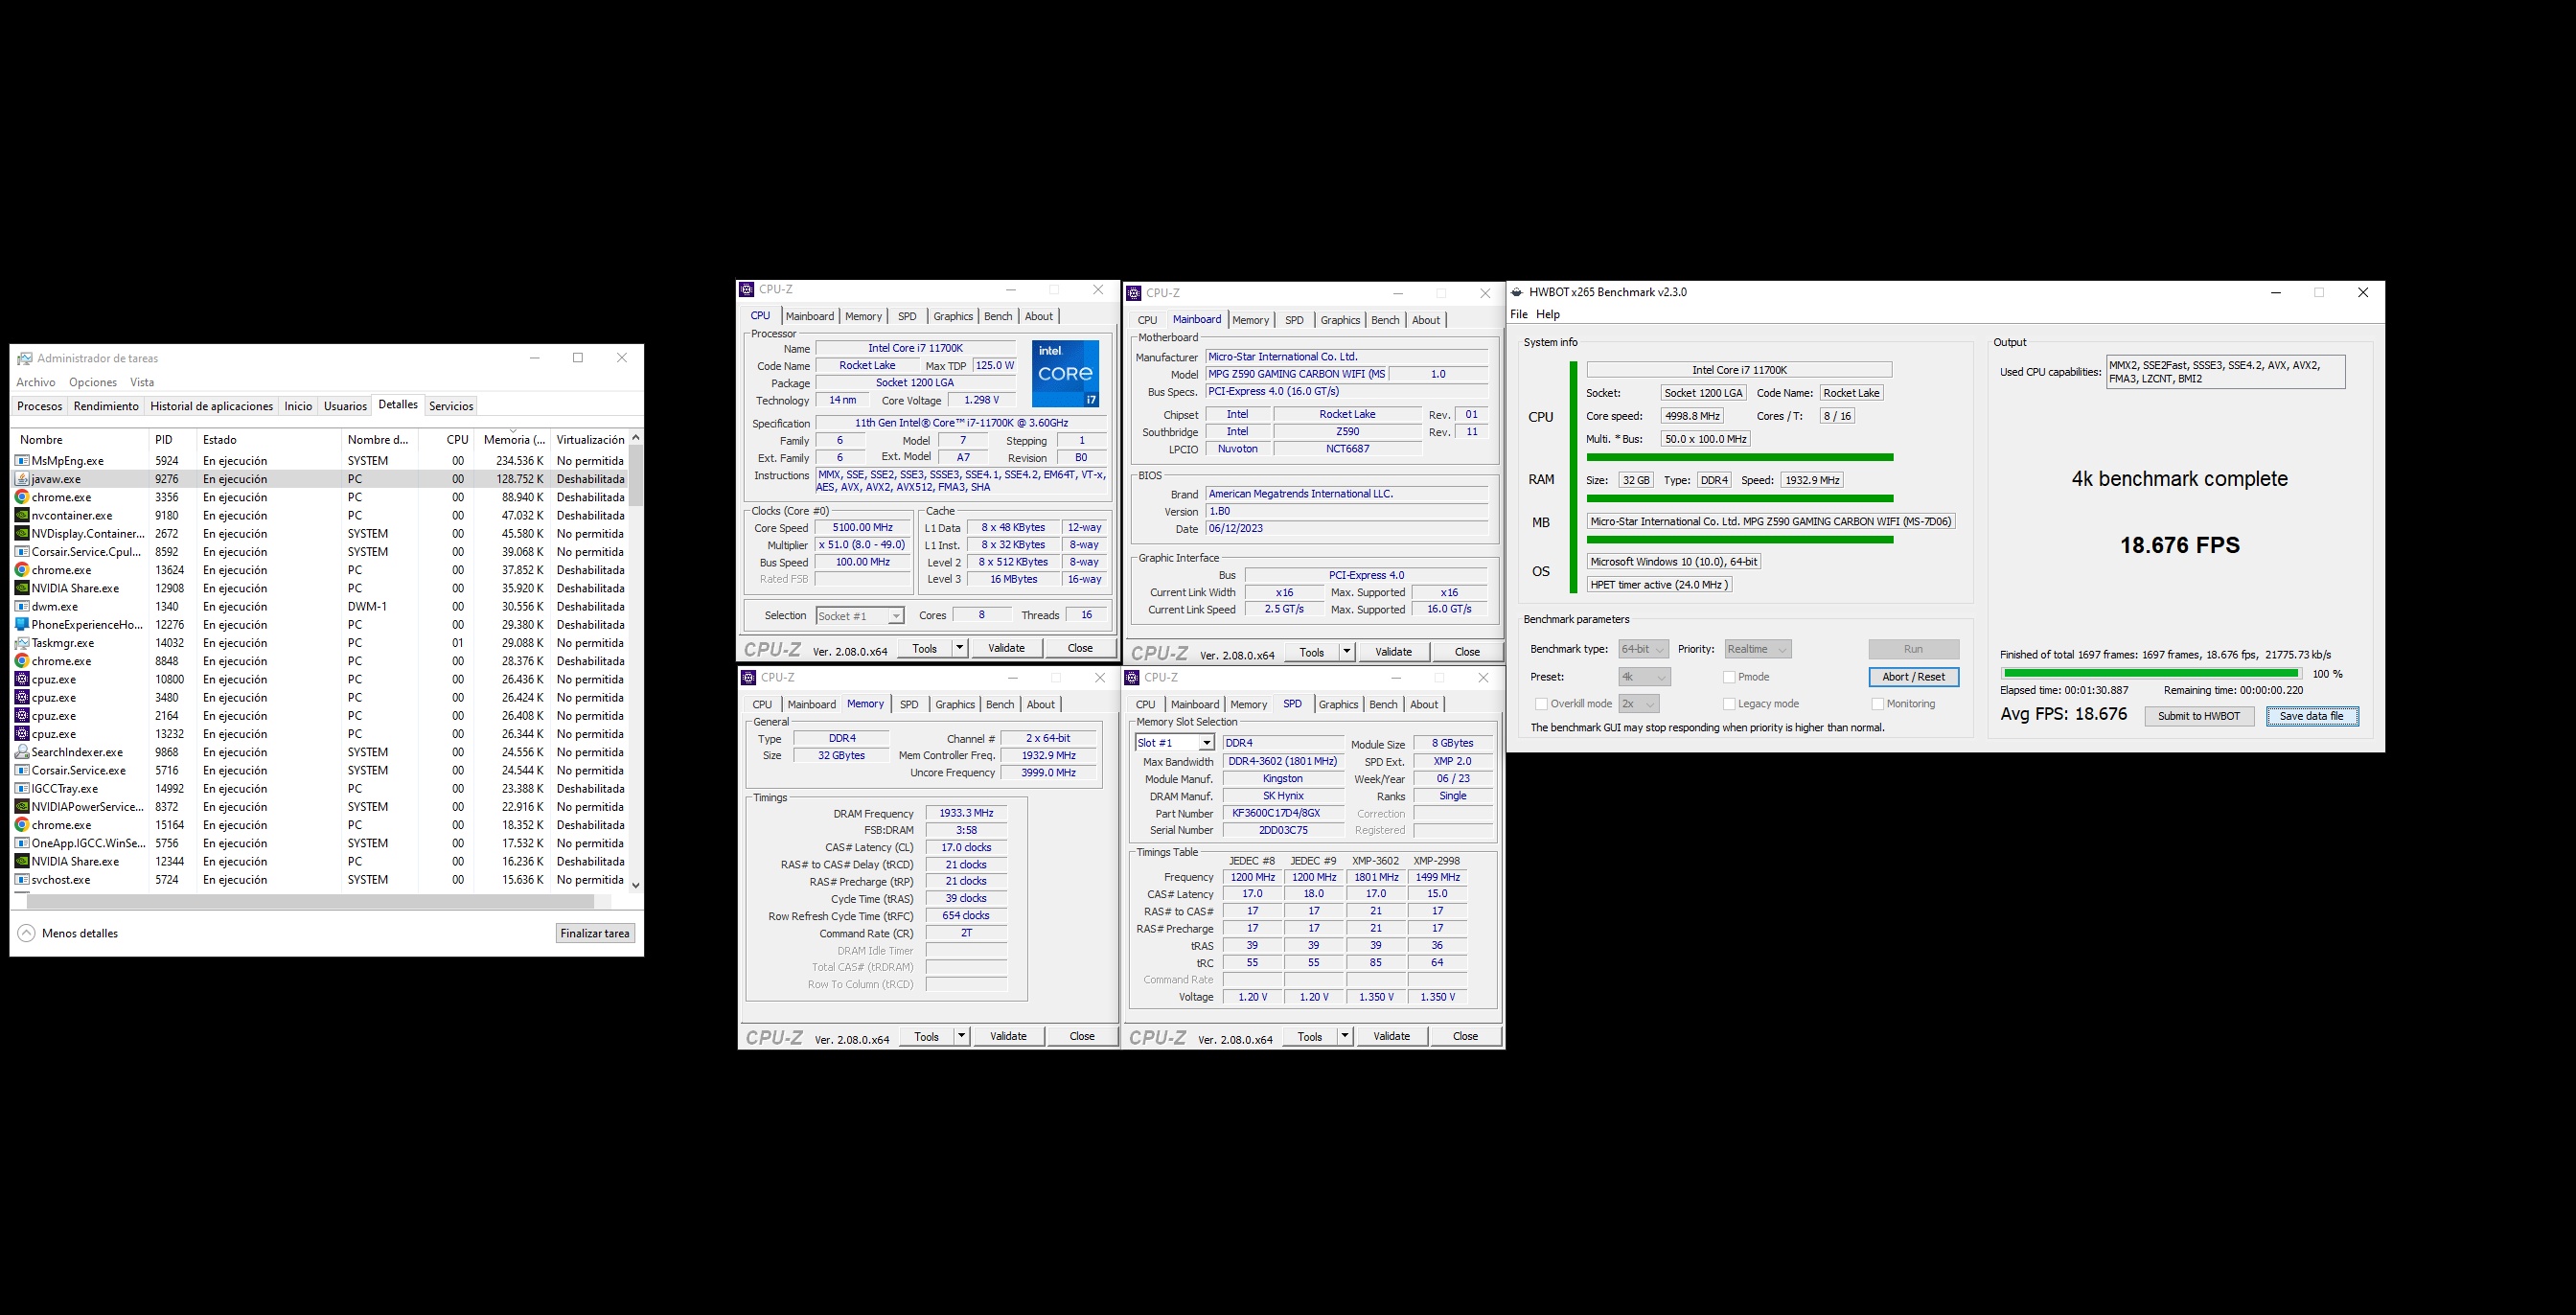Click Finalizar tarea button
This screenshot has width=2576, height=1315.
tap(595, 933)
